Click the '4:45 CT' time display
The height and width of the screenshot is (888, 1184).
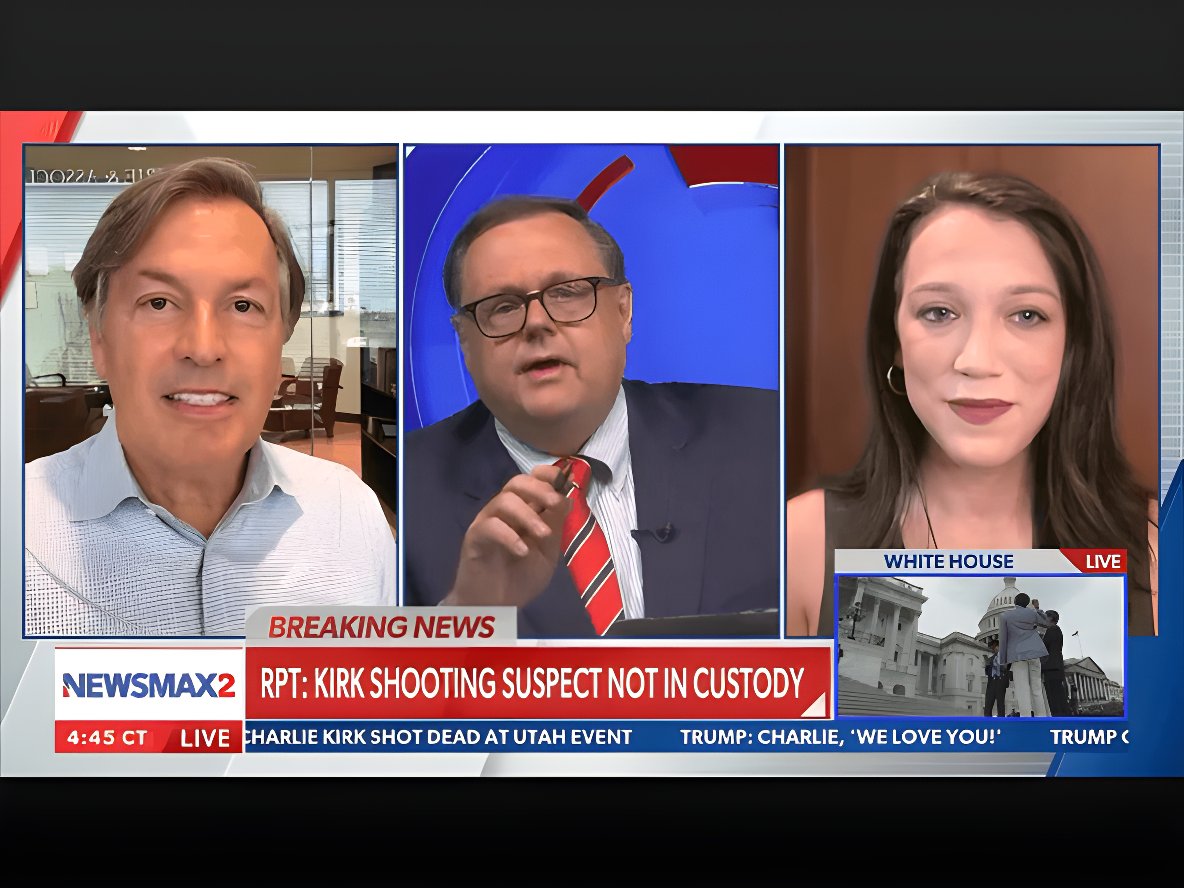coord(107,738)
